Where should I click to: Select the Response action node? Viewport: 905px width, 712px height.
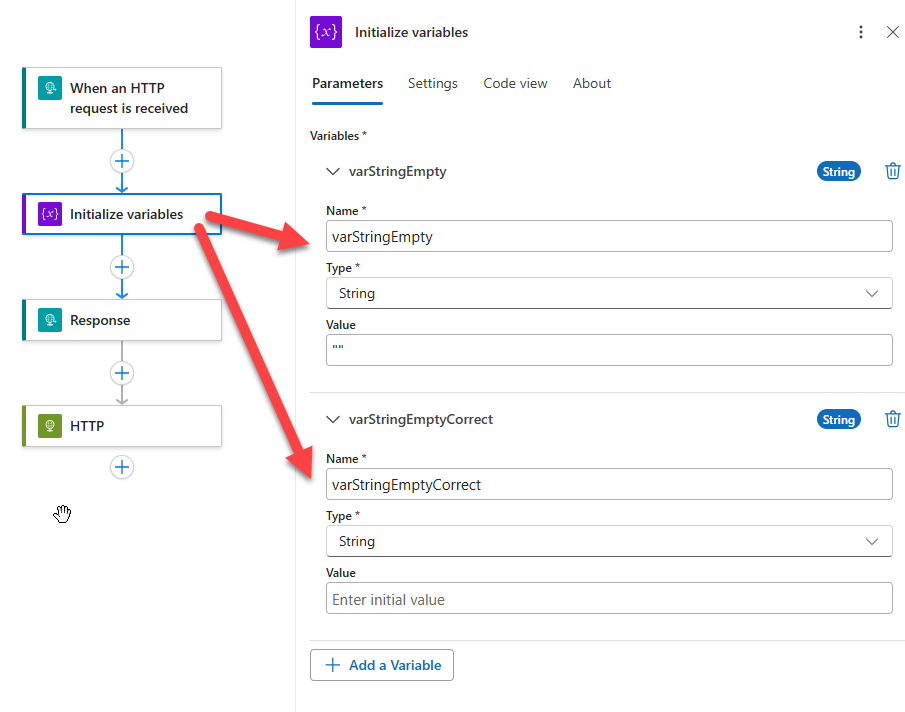[x=122, y=320]
